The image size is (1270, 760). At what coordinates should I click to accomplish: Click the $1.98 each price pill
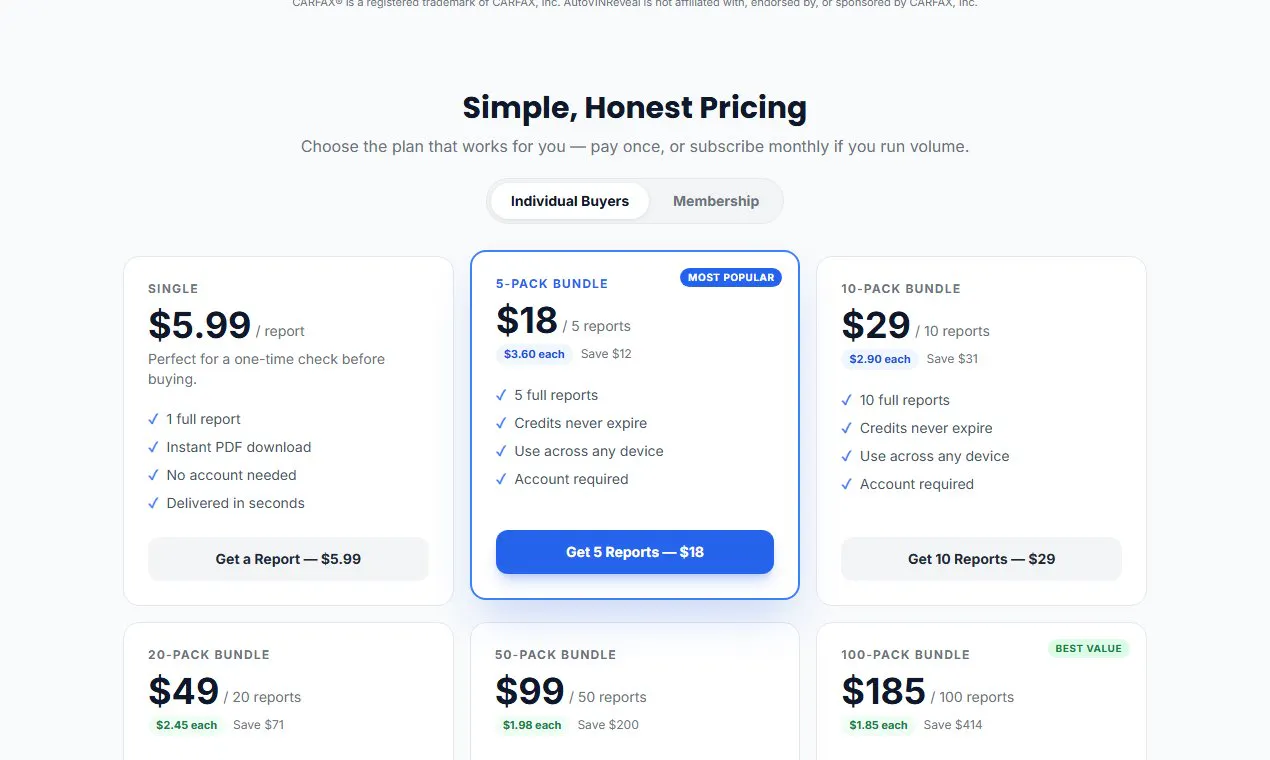pyautogui.click(x=533, y=725)
